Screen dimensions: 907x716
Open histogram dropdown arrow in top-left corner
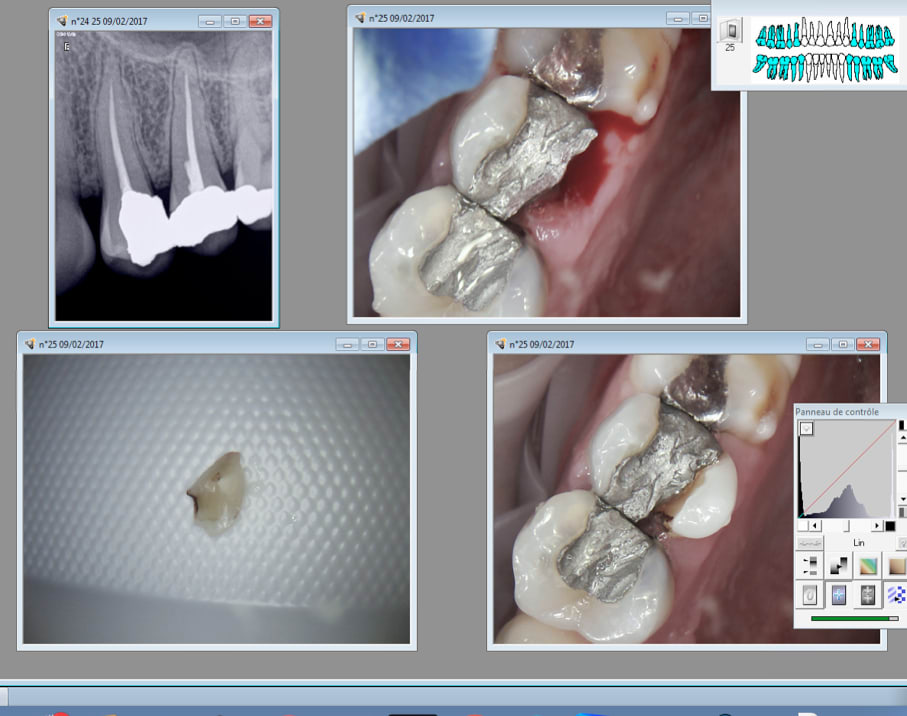(x=806, y=429)
